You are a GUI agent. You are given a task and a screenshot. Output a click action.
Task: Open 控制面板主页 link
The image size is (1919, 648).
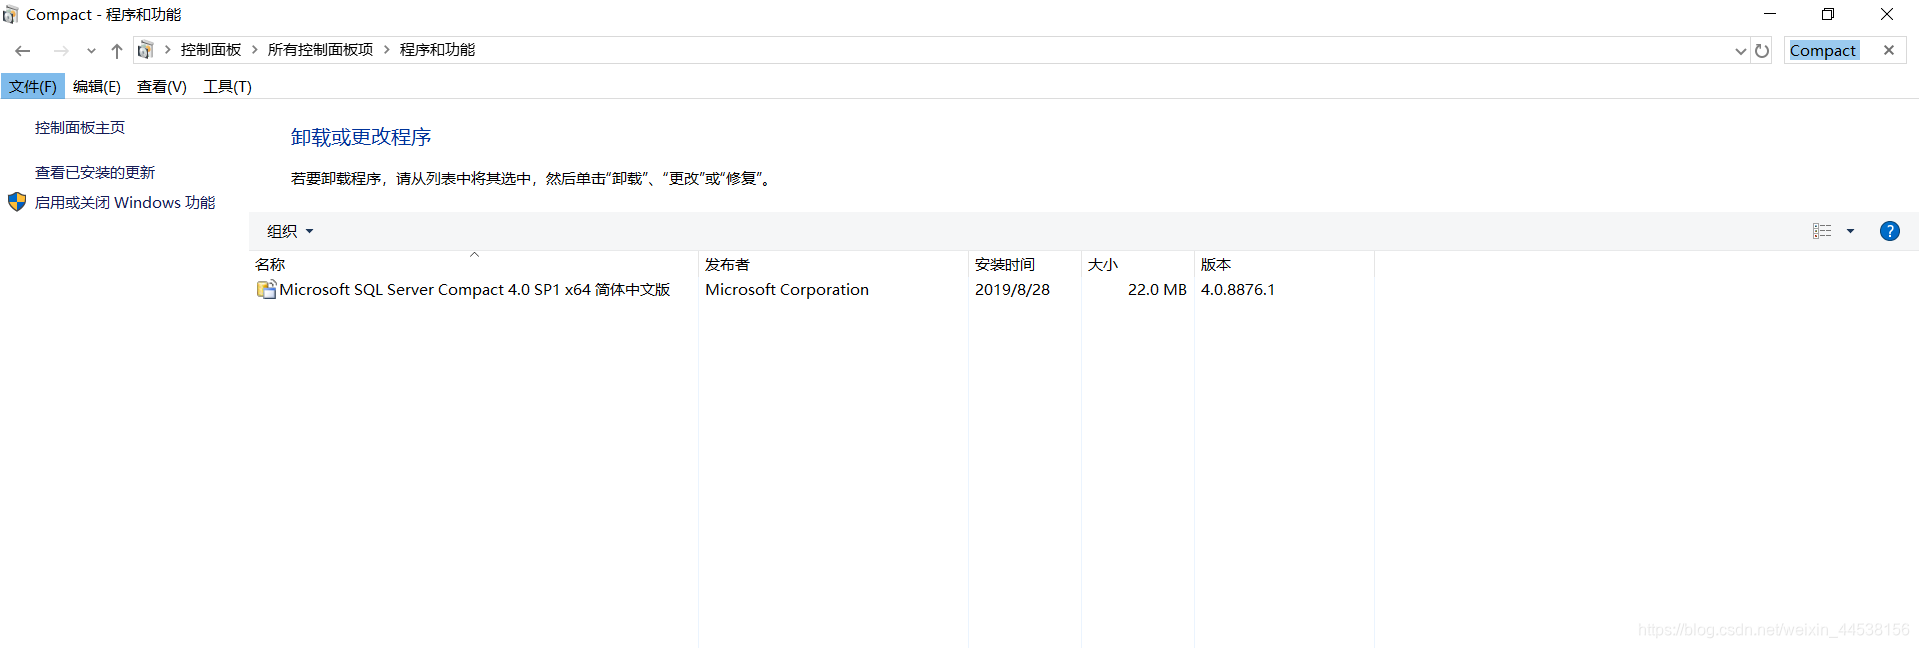click(x=80, y=128)
